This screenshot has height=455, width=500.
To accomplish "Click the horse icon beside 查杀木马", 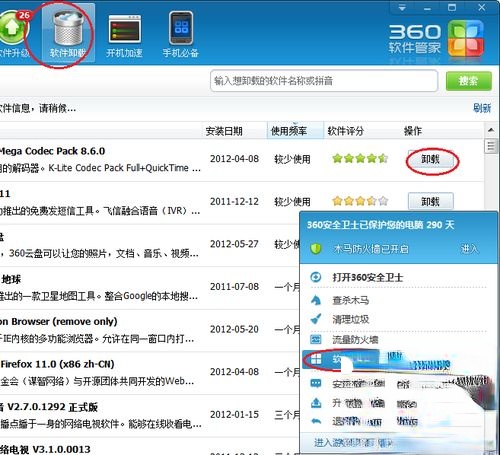I will 315,300.
